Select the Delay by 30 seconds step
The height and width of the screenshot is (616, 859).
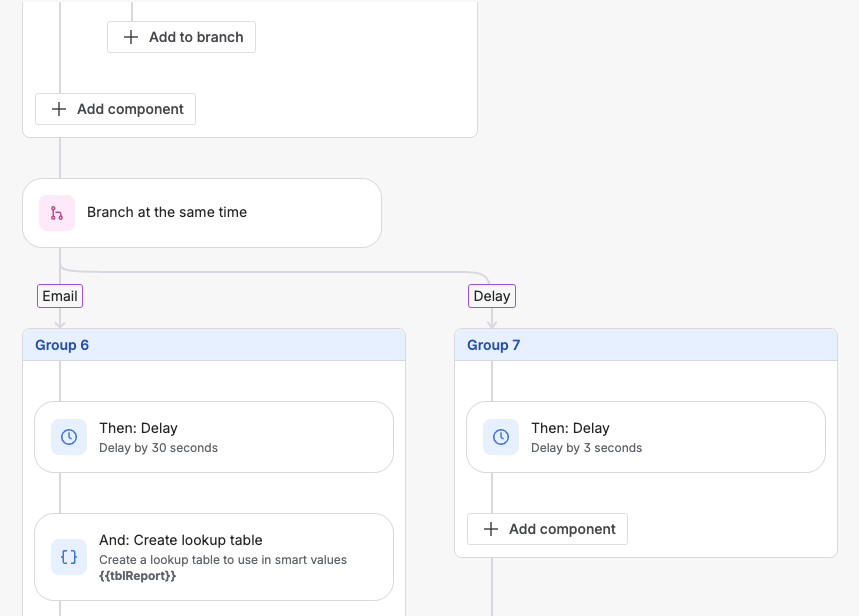click(x=214, y=437)
